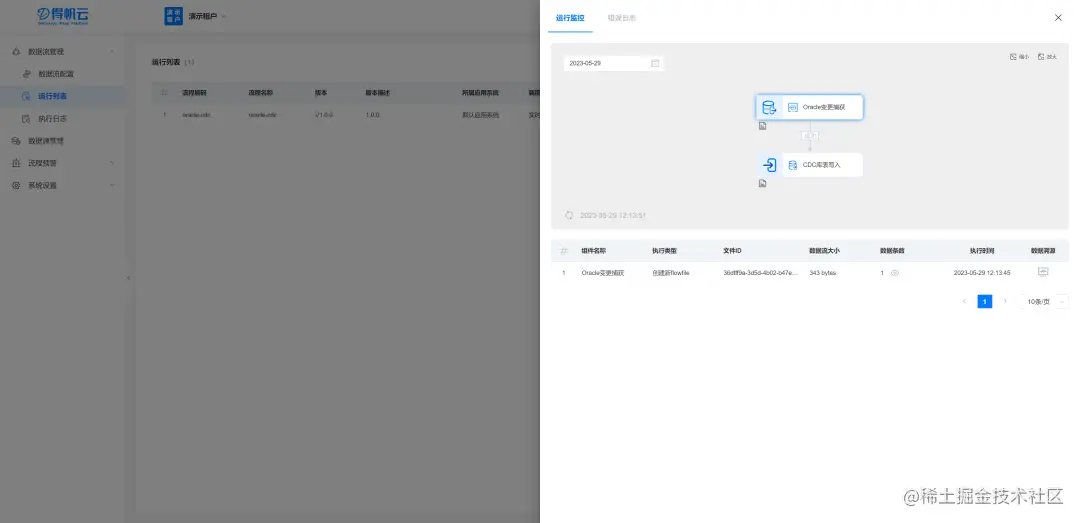Collapse the sidebar with the edge arrow handle

tap(127, 278)
